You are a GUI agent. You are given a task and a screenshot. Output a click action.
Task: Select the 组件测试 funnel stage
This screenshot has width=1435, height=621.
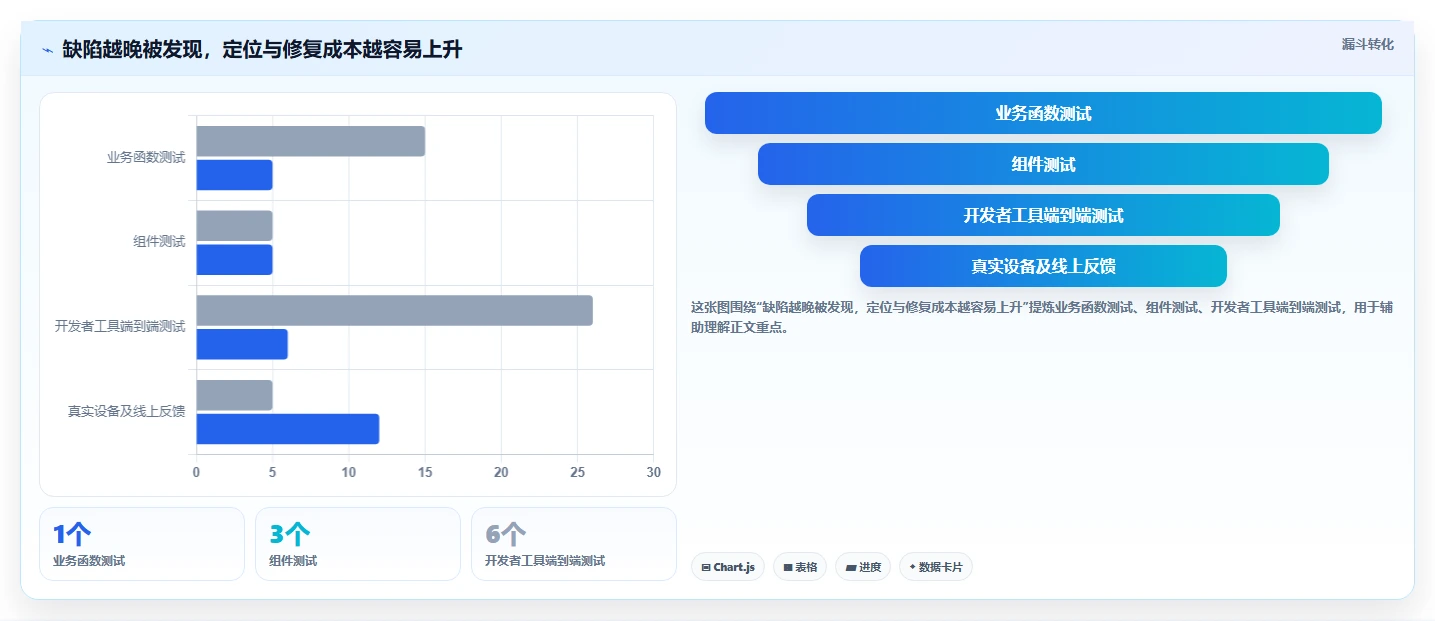[x=1043, y=164]
